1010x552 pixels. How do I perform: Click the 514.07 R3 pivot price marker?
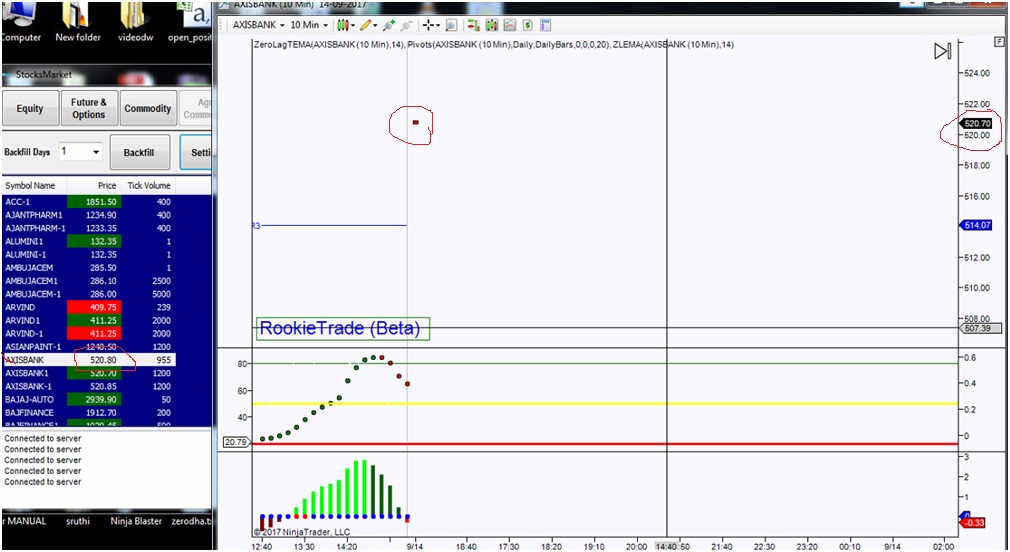977,225
